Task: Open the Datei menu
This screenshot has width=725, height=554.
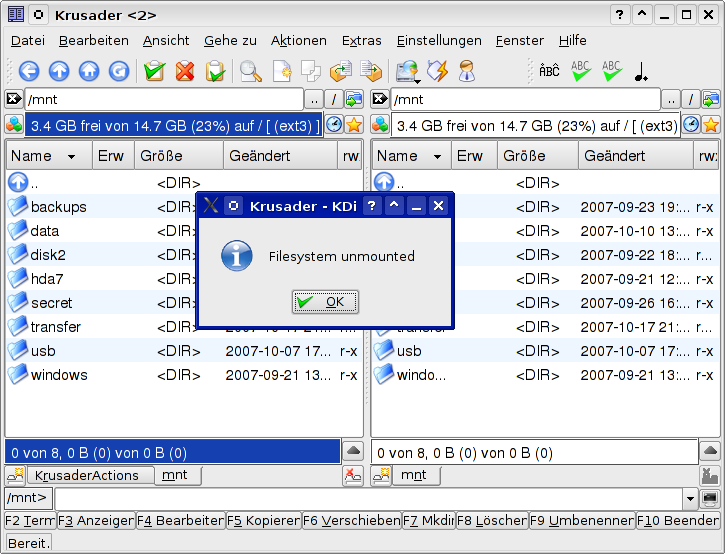Action: coord(28,41)
